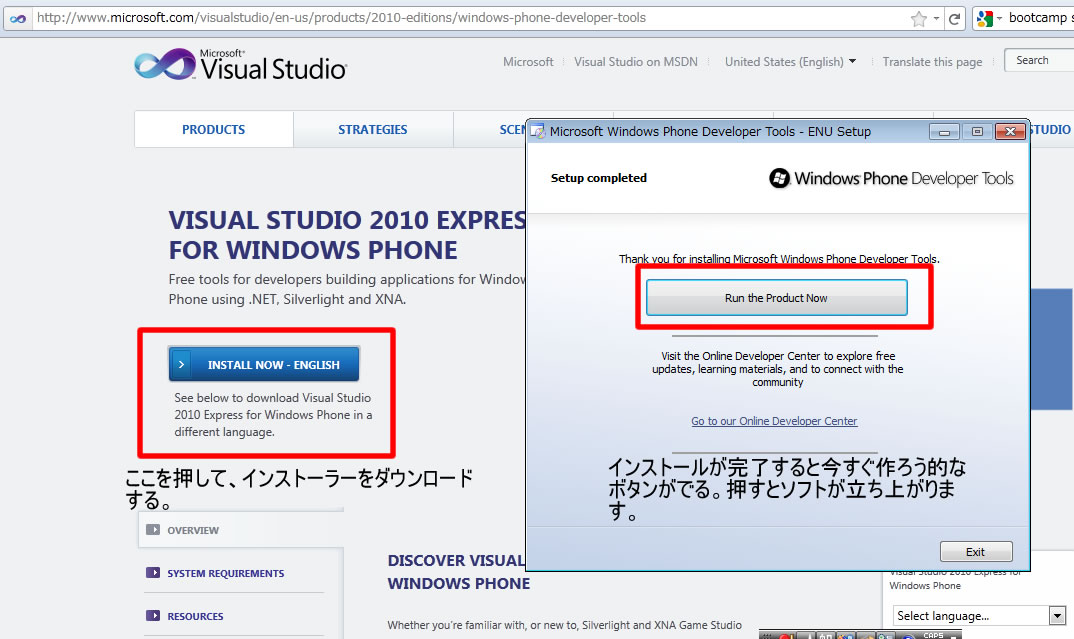Screen dimensions: 1074x639
Task: Close the Developer Tools setup dialog
Action: pos(1010,131)
